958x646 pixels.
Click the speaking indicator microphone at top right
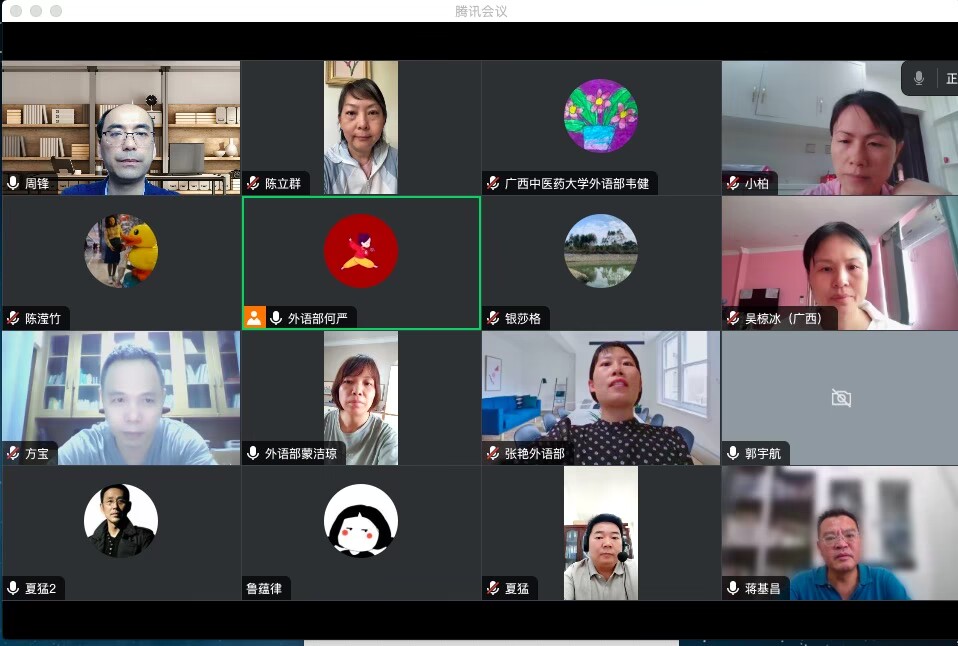point(918,78)
